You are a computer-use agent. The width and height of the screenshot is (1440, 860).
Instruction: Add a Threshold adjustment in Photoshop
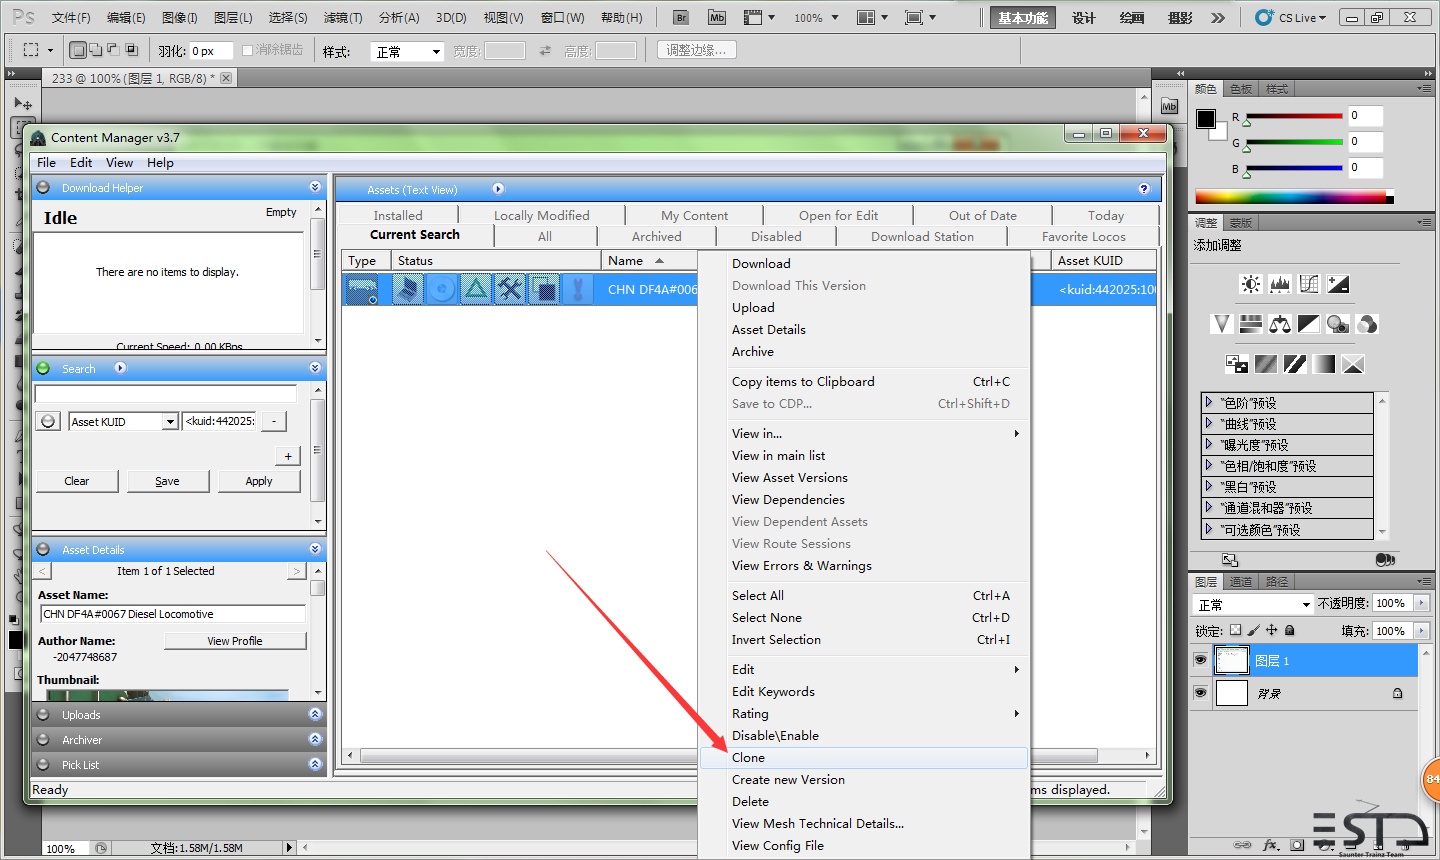point(1295,364)
